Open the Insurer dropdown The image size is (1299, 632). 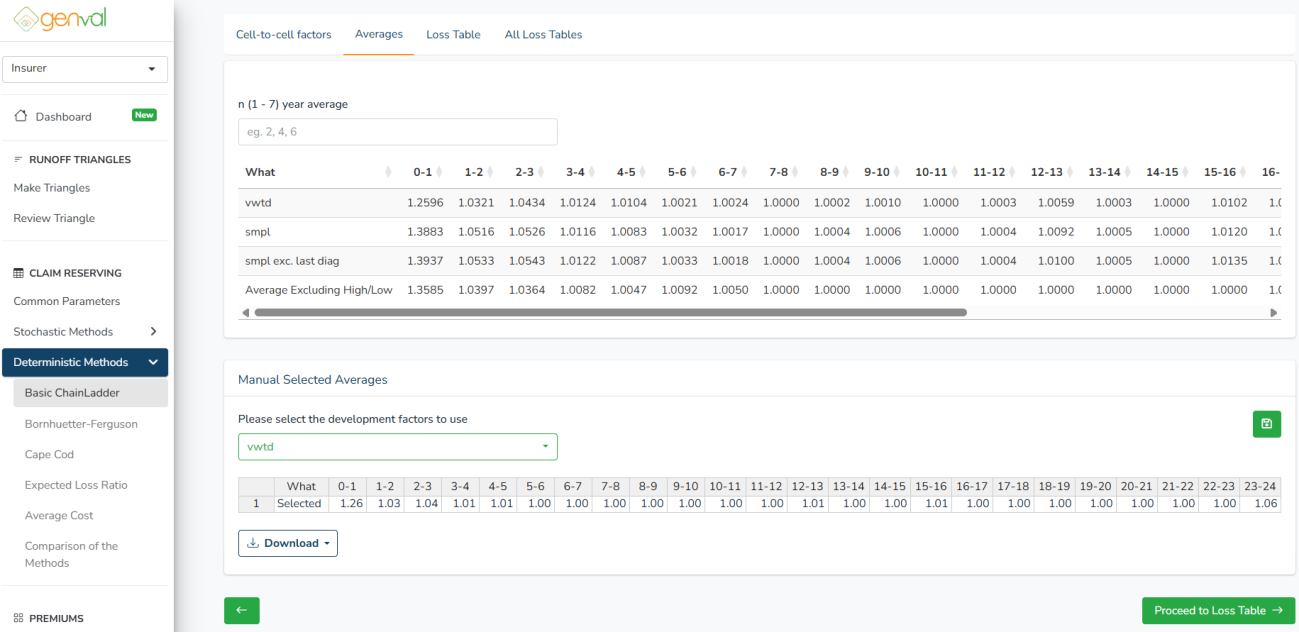(85, 69)
